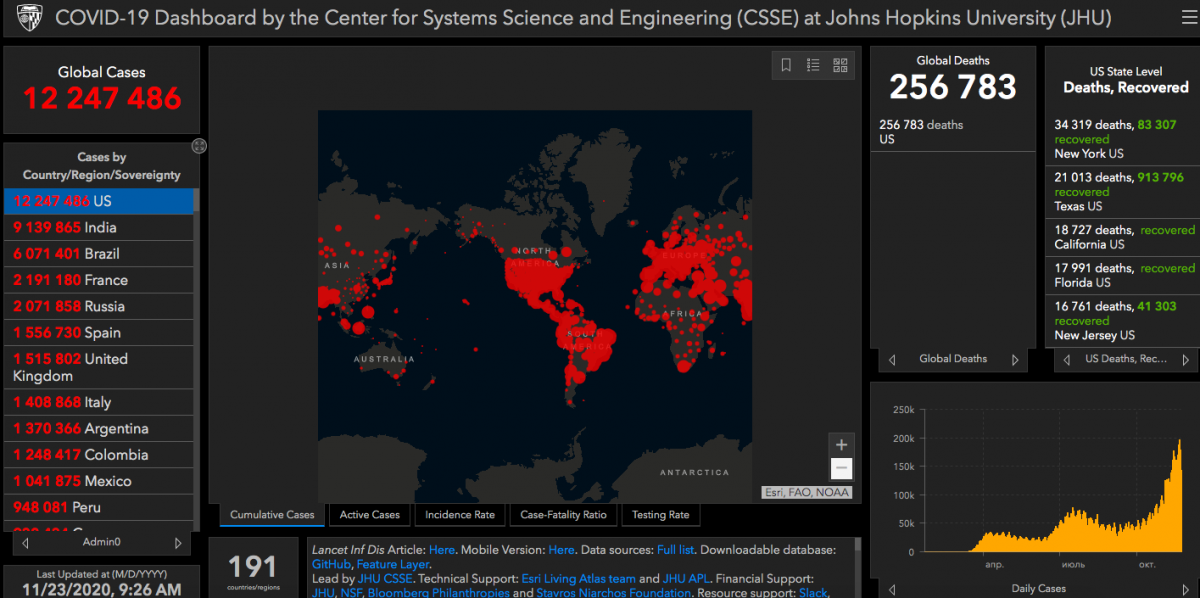
Task: Click the Esri, FAO, NOAA map attribution
Action: 807,492
